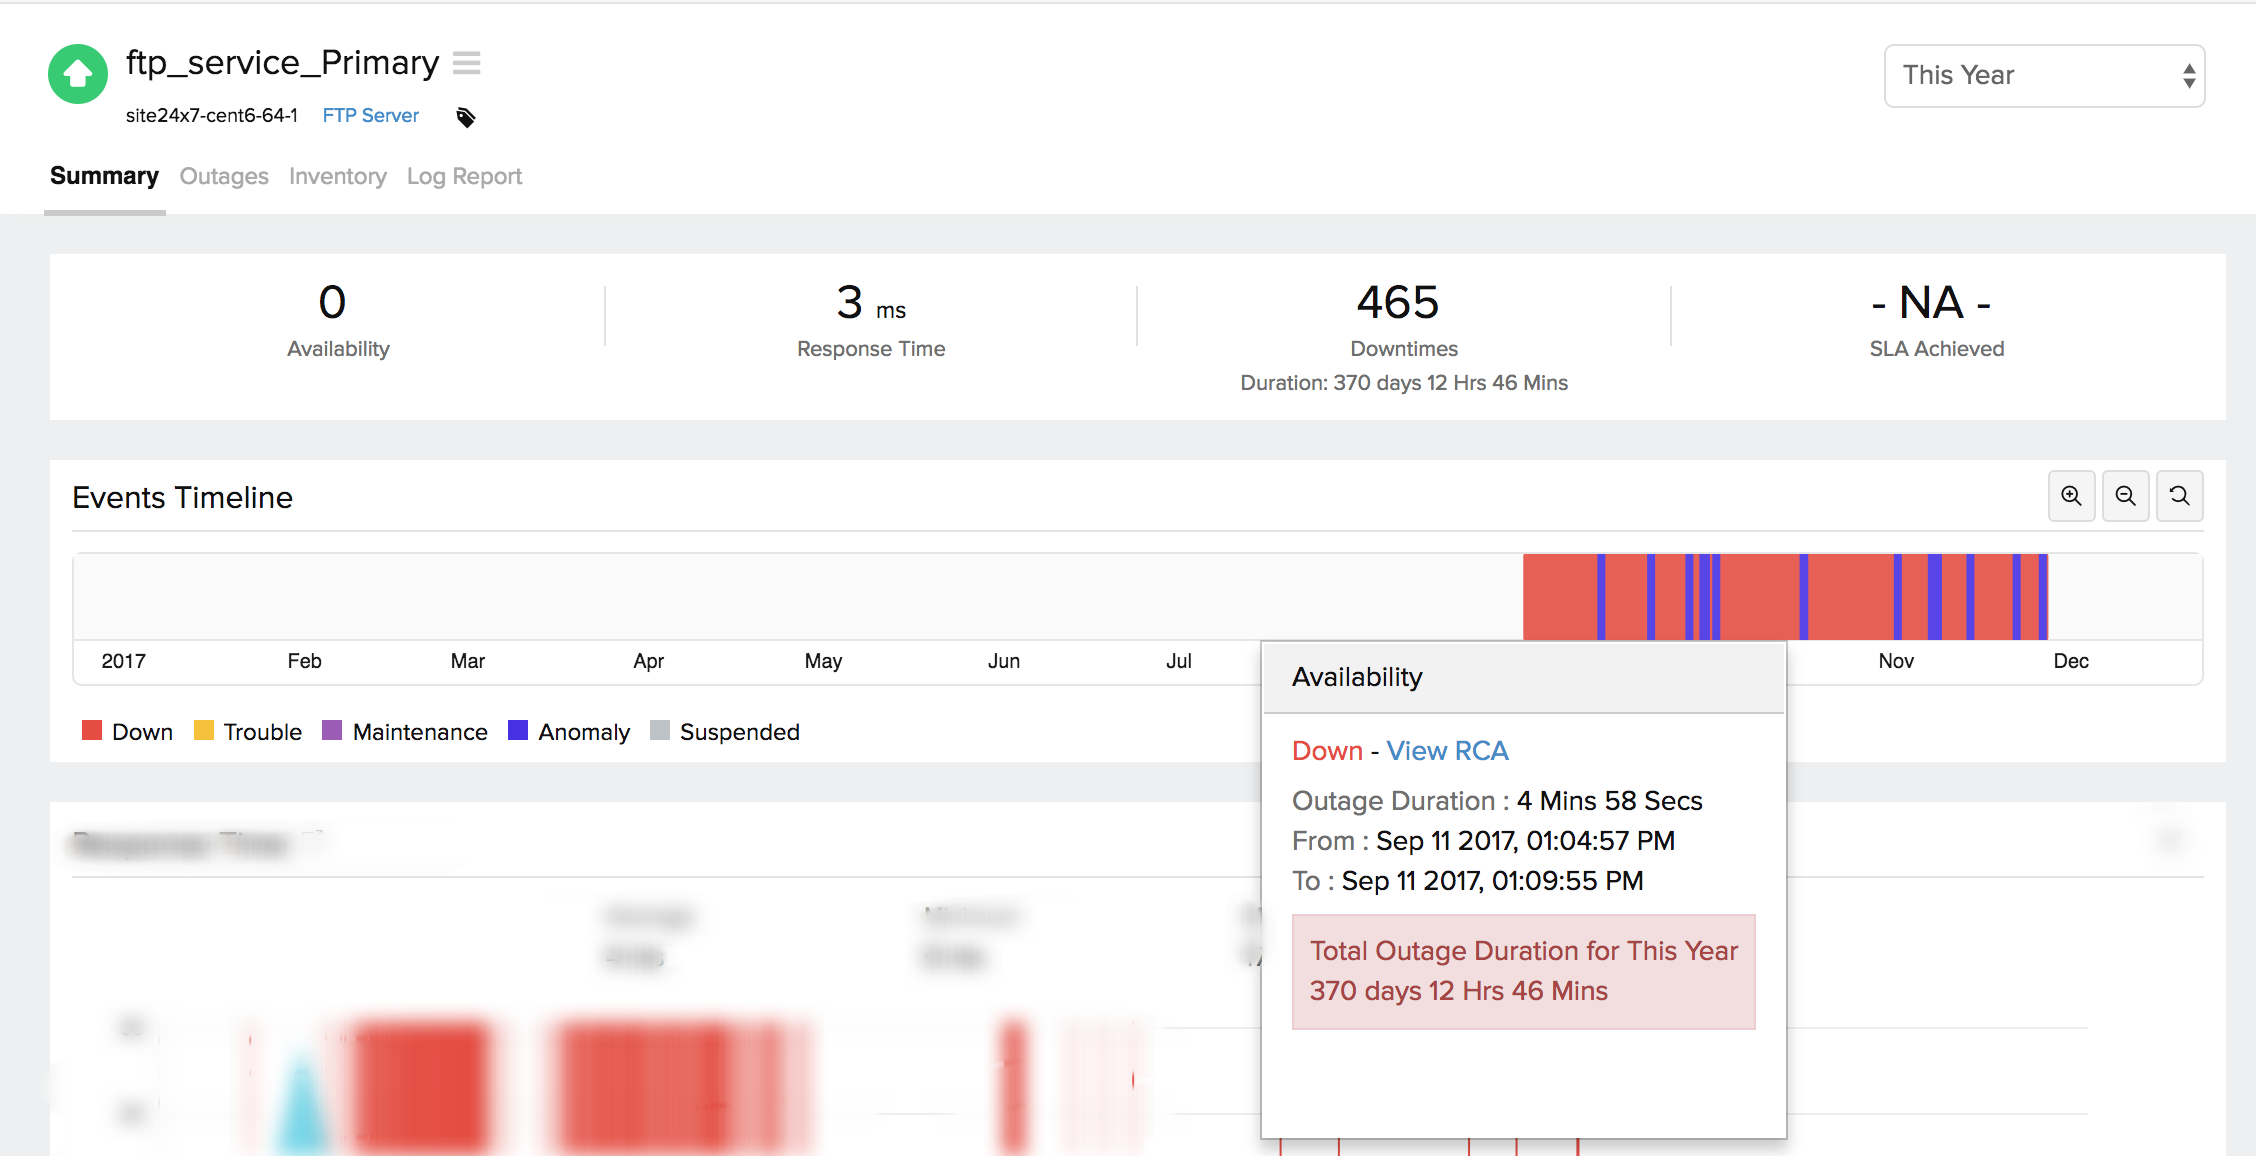Open the View RCA link in tooltip

coord(1447,750)
